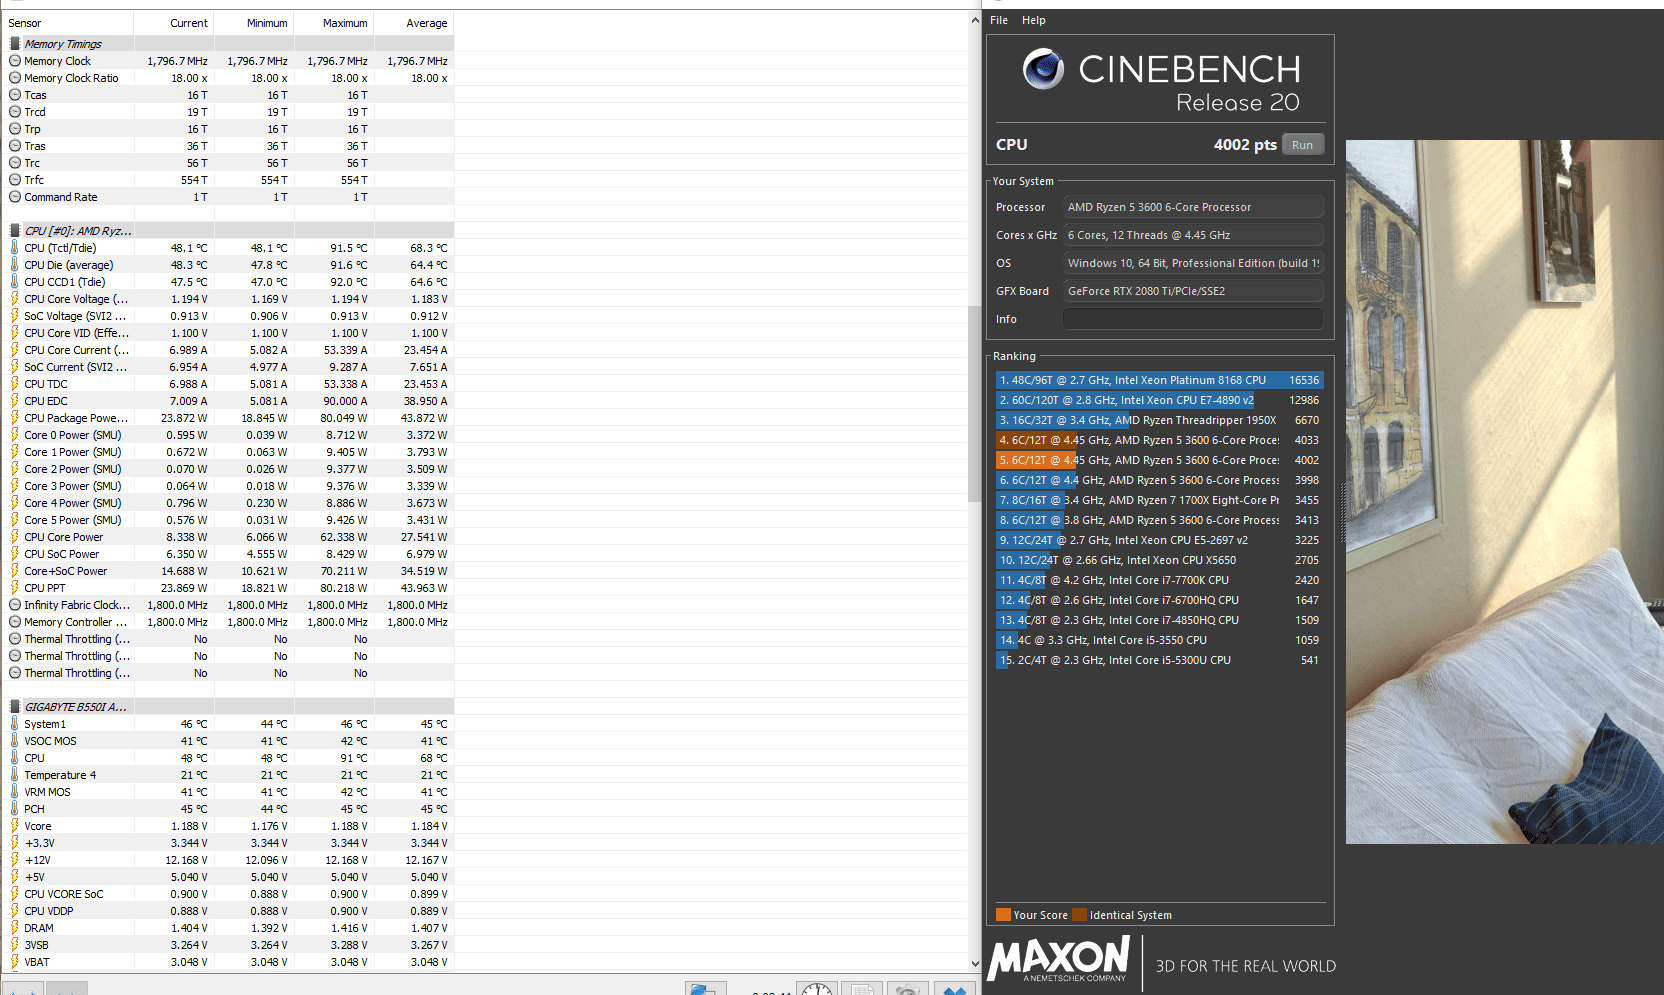The image size is (1664, 995).
Task: Click the bolt icon on the +12V row
Action: click(15, 860)
